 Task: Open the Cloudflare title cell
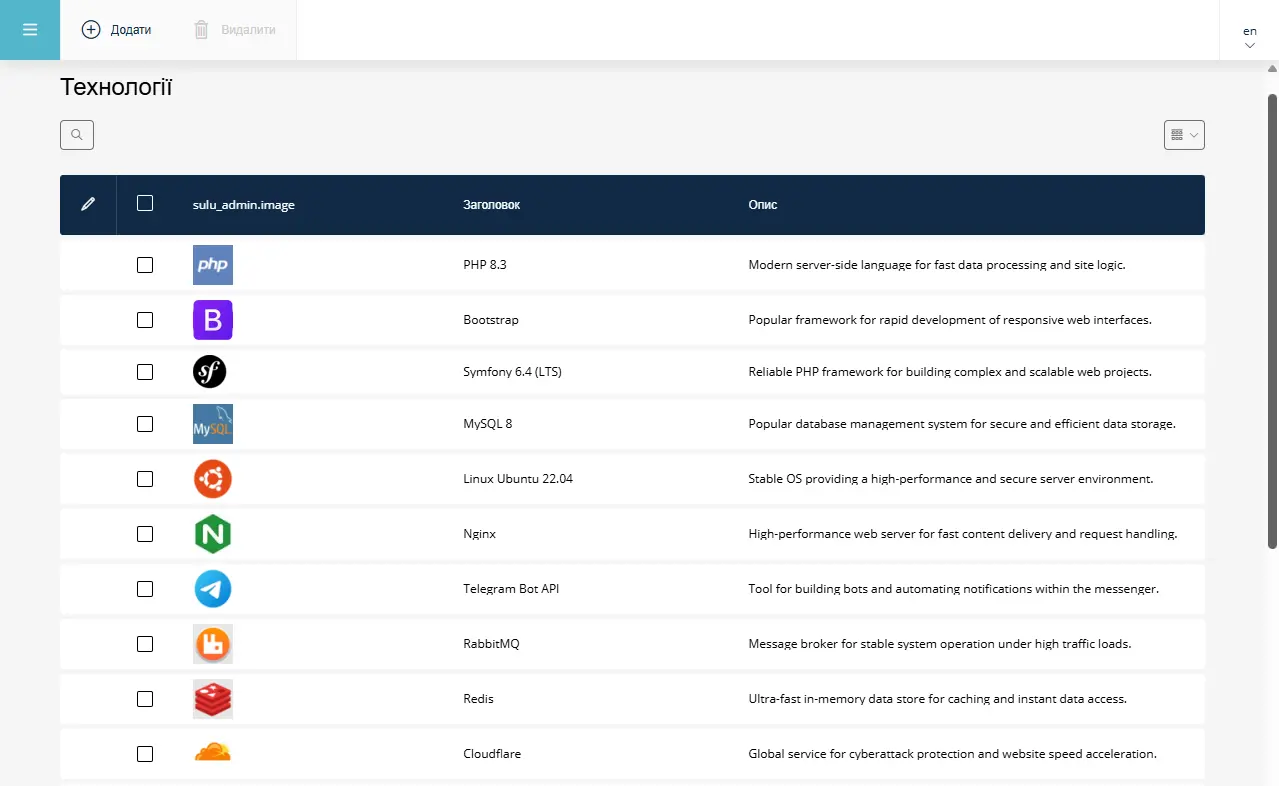(x=492, y=754)
